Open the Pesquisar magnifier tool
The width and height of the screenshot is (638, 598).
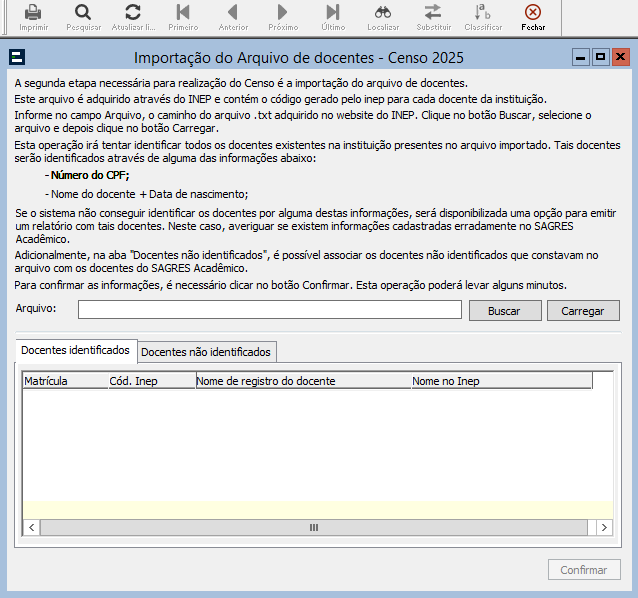pyautogui.click(x=83, y=13)
